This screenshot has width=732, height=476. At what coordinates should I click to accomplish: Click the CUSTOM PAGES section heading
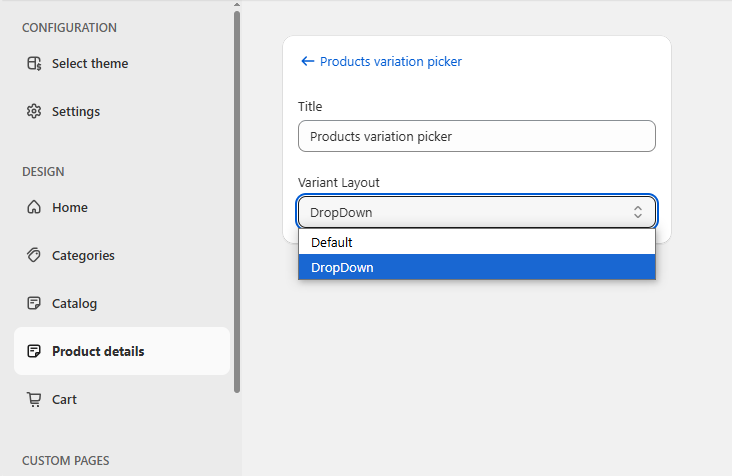tap(65, 461)
